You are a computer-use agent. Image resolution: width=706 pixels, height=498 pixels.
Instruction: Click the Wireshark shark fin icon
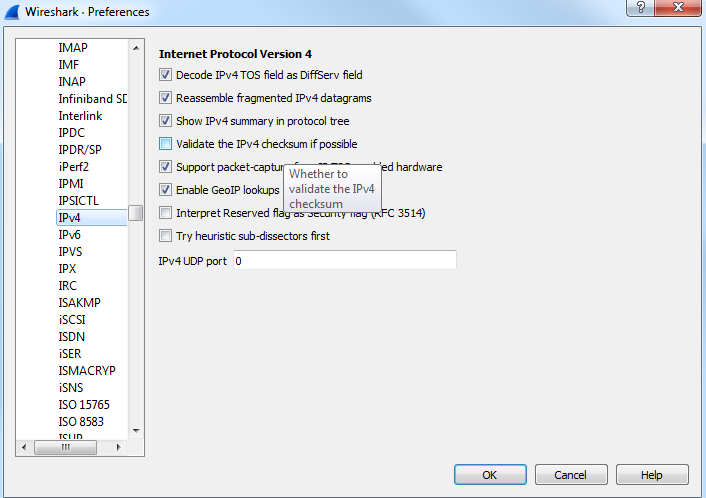point(13,12)
